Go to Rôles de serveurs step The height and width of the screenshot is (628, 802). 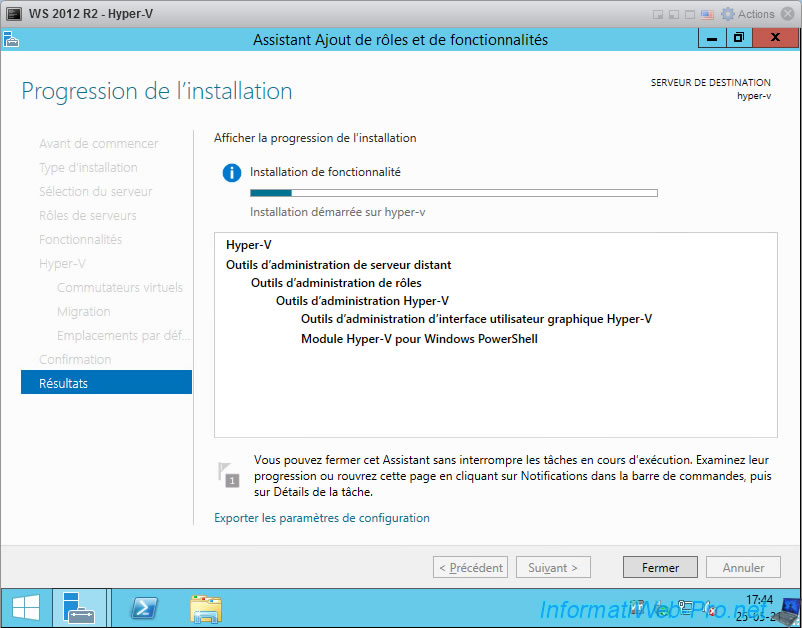87,215
